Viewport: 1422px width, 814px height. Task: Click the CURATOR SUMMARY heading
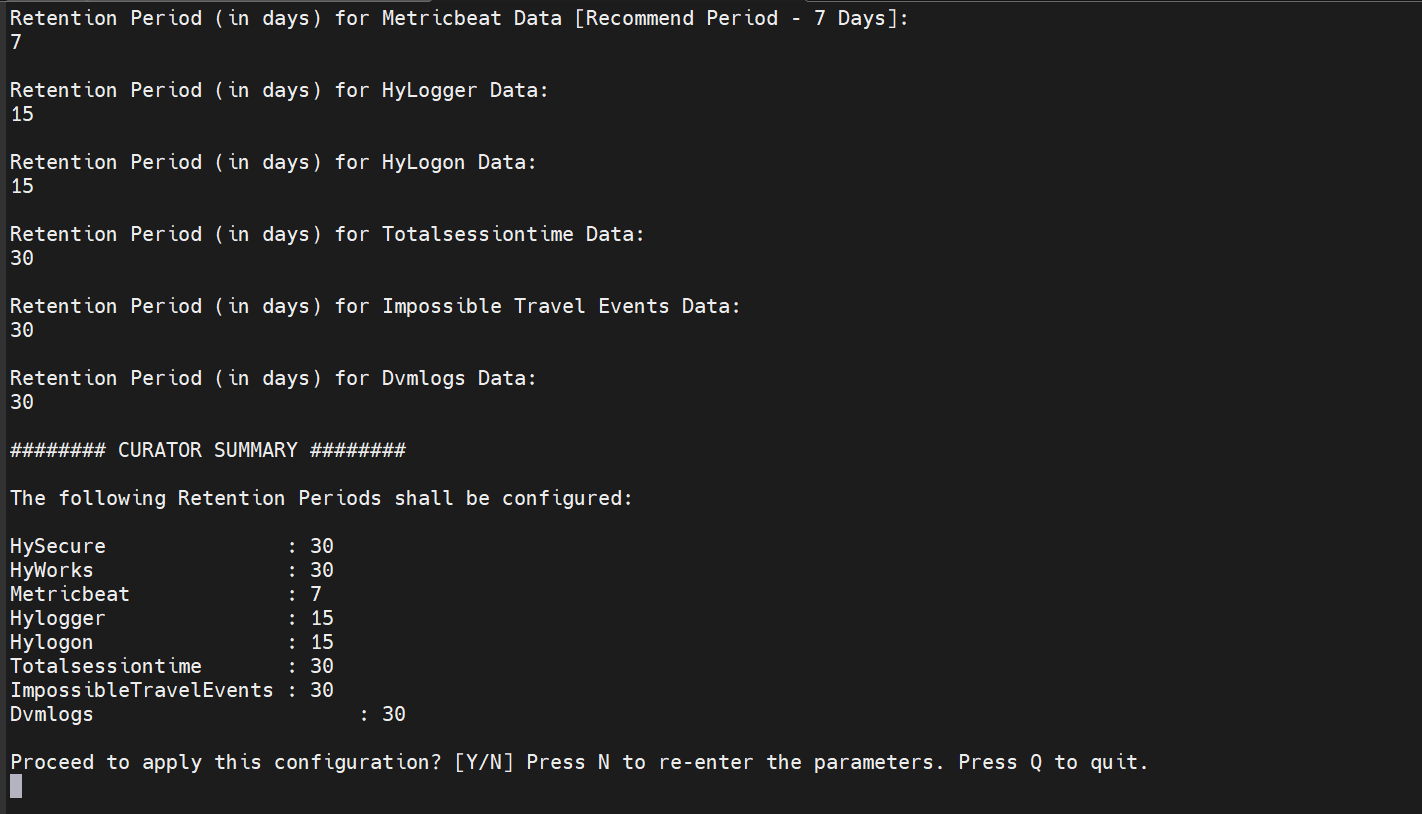coord(207,450)
